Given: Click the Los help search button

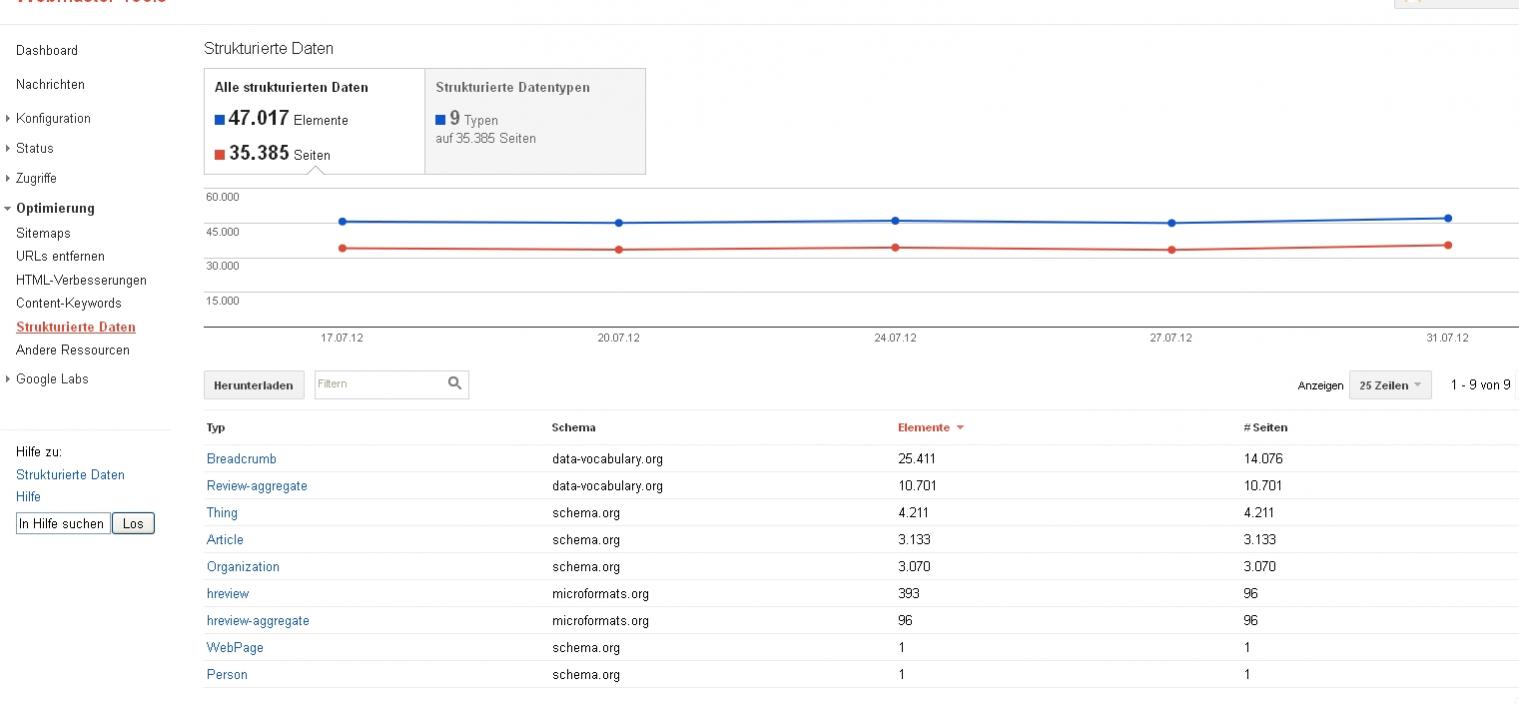Looking at the screenshot, I should coord(133,523).
